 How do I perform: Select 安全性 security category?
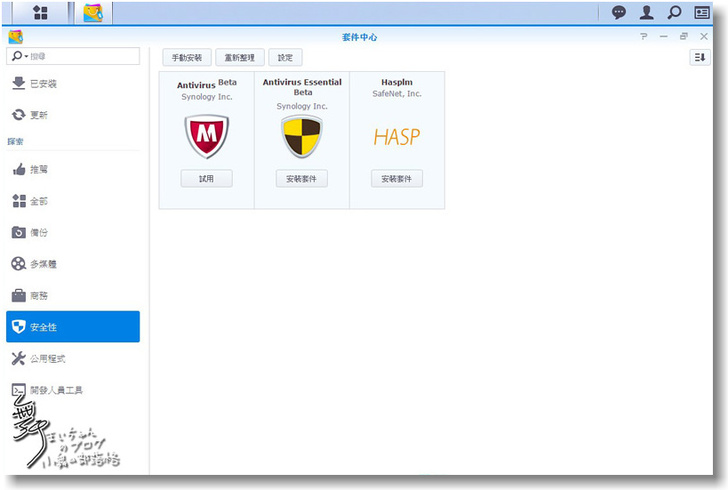click(x=73, y=327)
